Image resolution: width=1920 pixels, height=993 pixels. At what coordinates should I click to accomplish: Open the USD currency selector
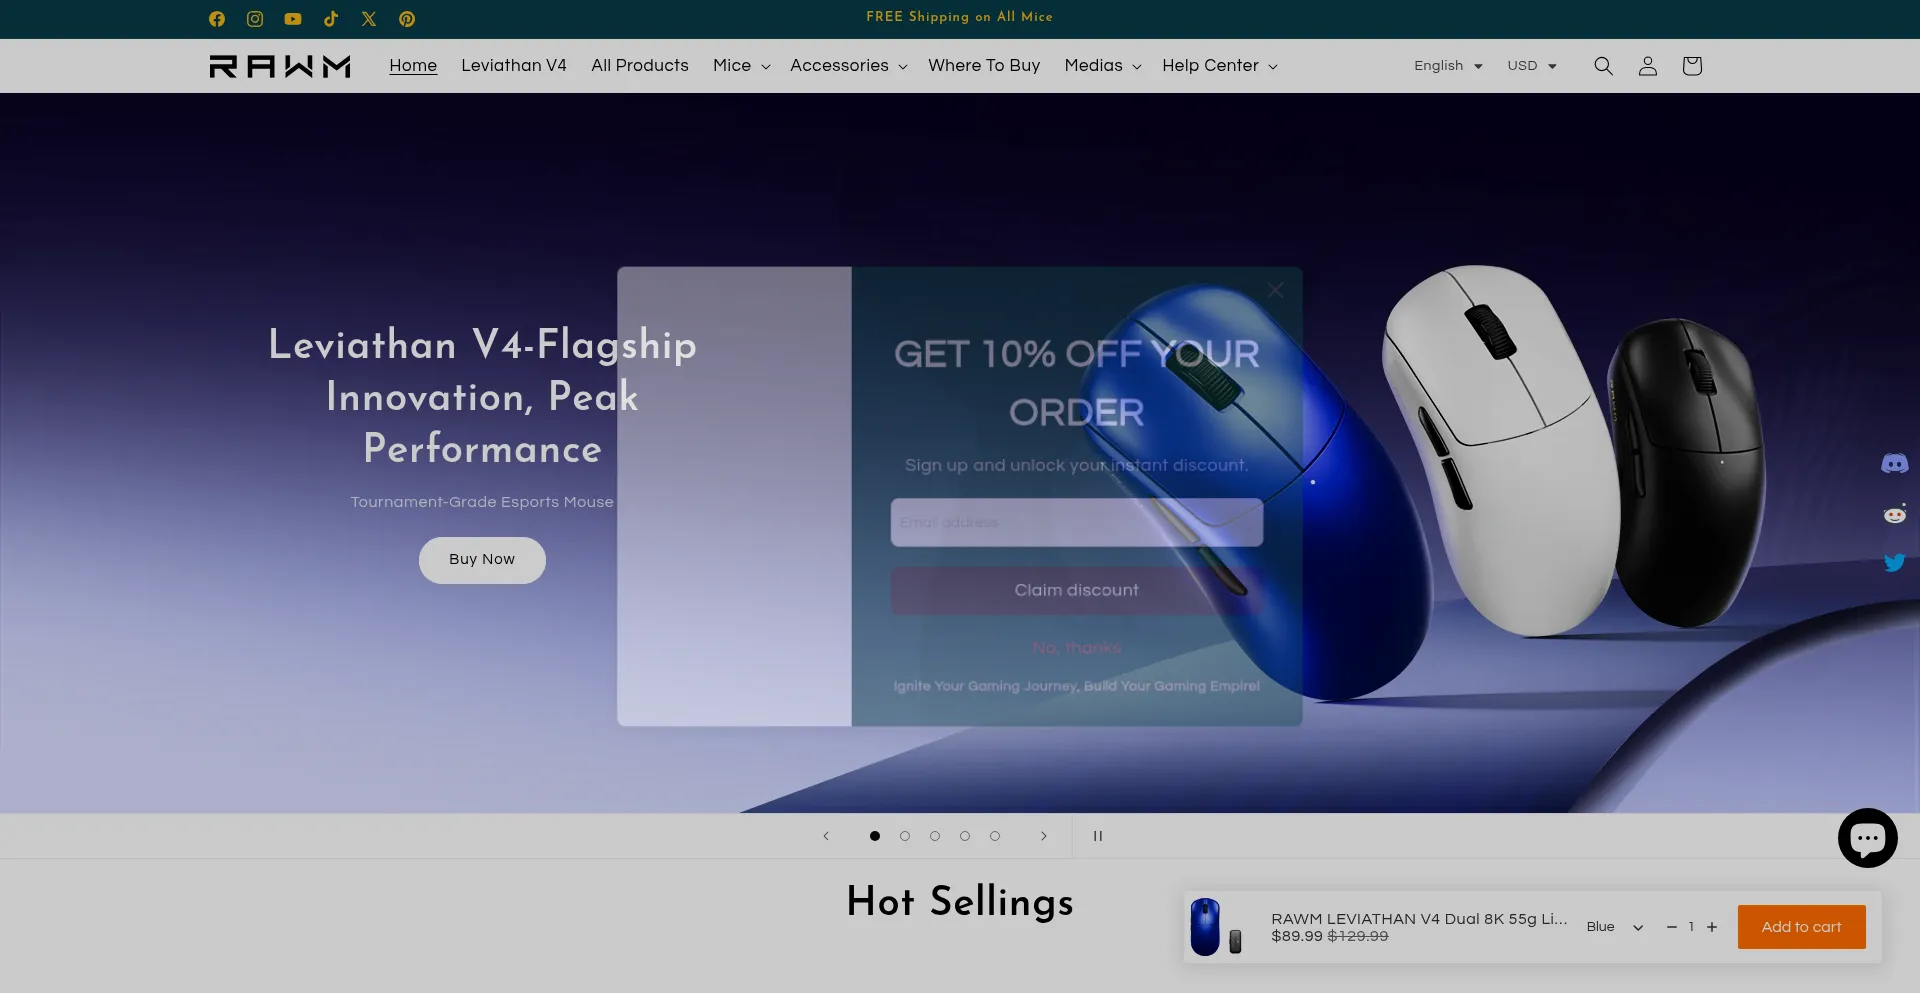pos(1532,66)
